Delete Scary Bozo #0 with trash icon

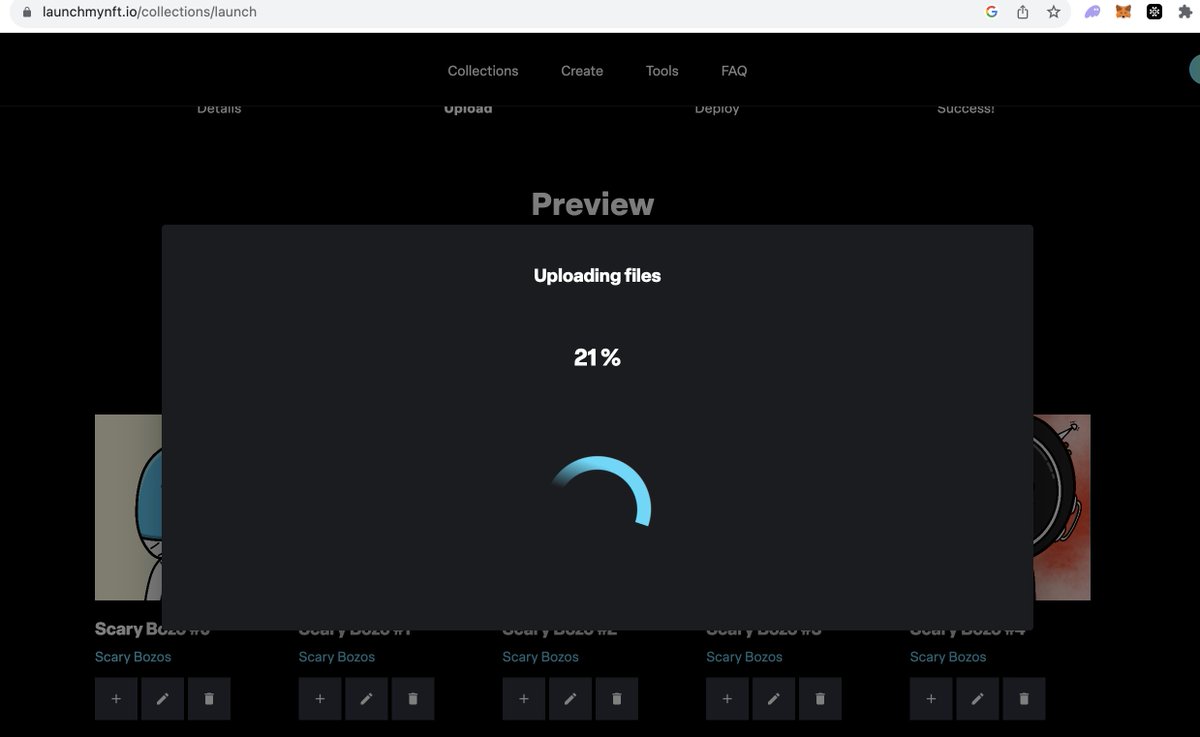pyautogui.click(x=209, y=699)
